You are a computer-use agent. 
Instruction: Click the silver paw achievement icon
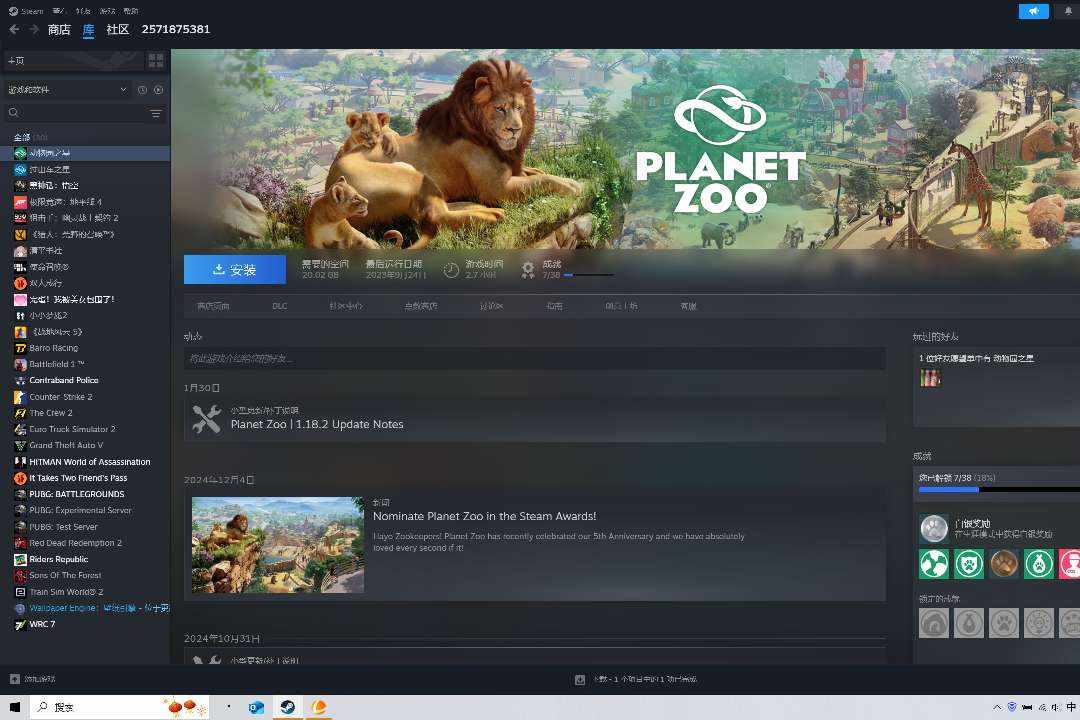[934, 529]
